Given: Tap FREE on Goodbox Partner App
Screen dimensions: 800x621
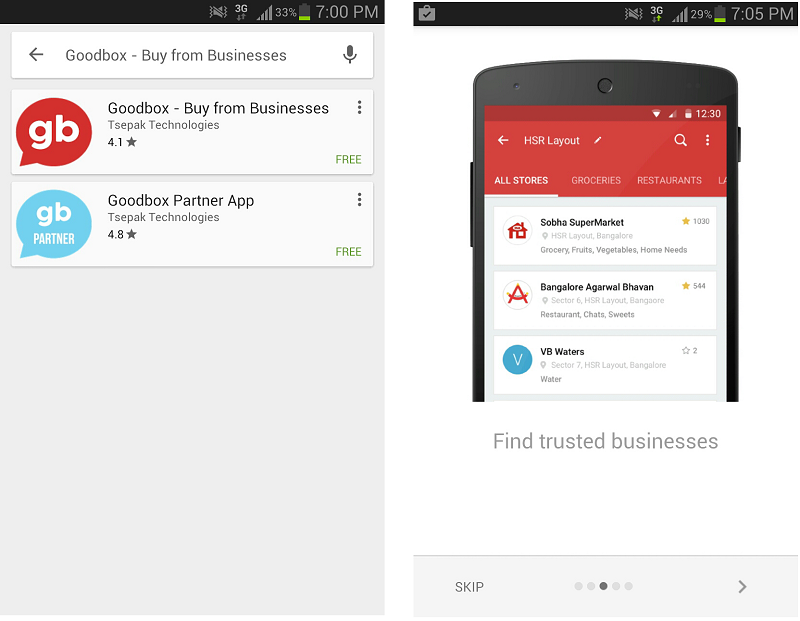Looking at the screenshot, I should click(348, 252).
